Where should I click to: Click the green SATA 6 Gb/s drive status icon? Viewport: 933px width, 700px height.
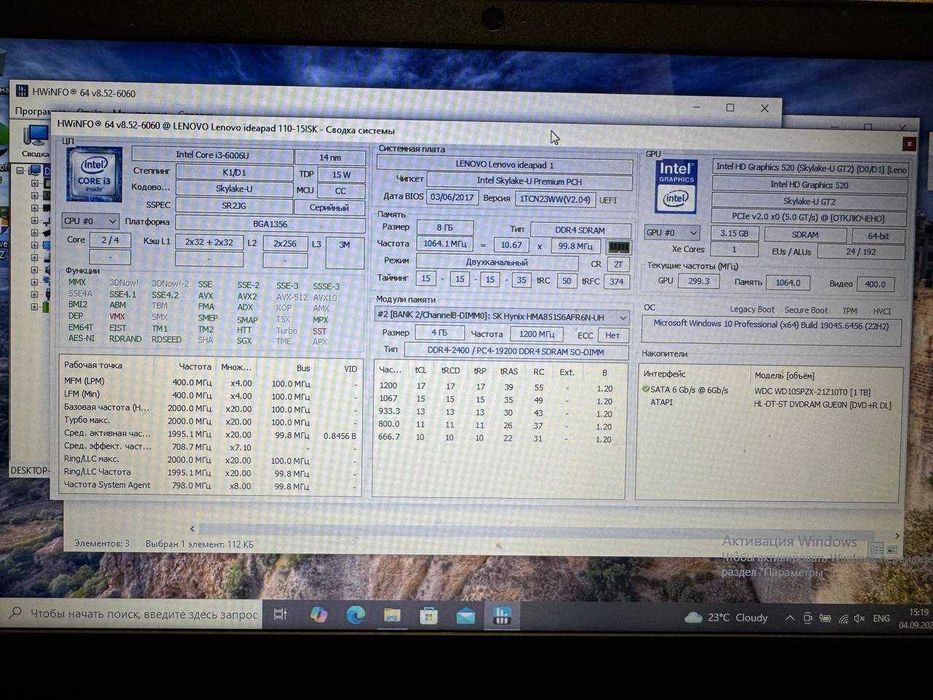(x=646, y=389)
